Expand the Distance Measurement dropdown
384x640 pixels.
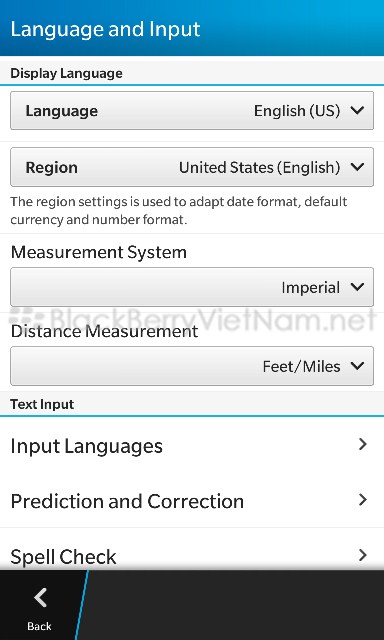coord(192,366)
